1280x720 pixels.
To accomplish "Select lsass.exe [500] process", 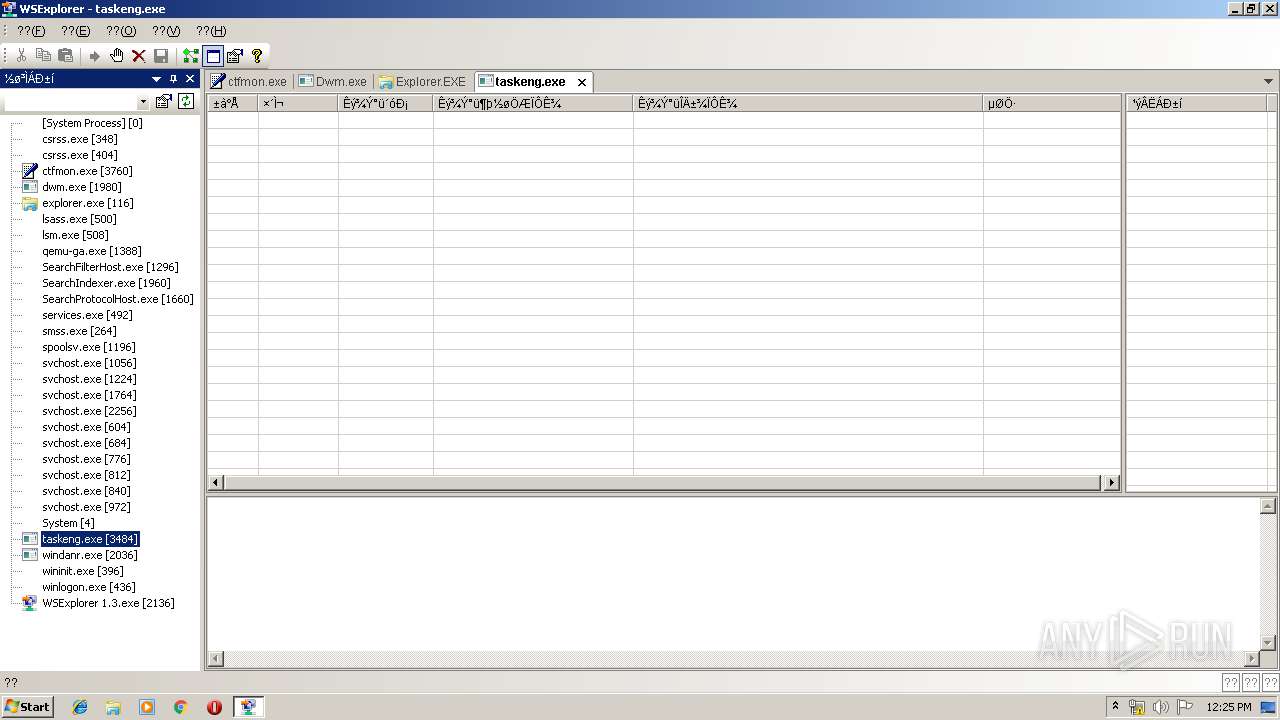I will 79,219.
